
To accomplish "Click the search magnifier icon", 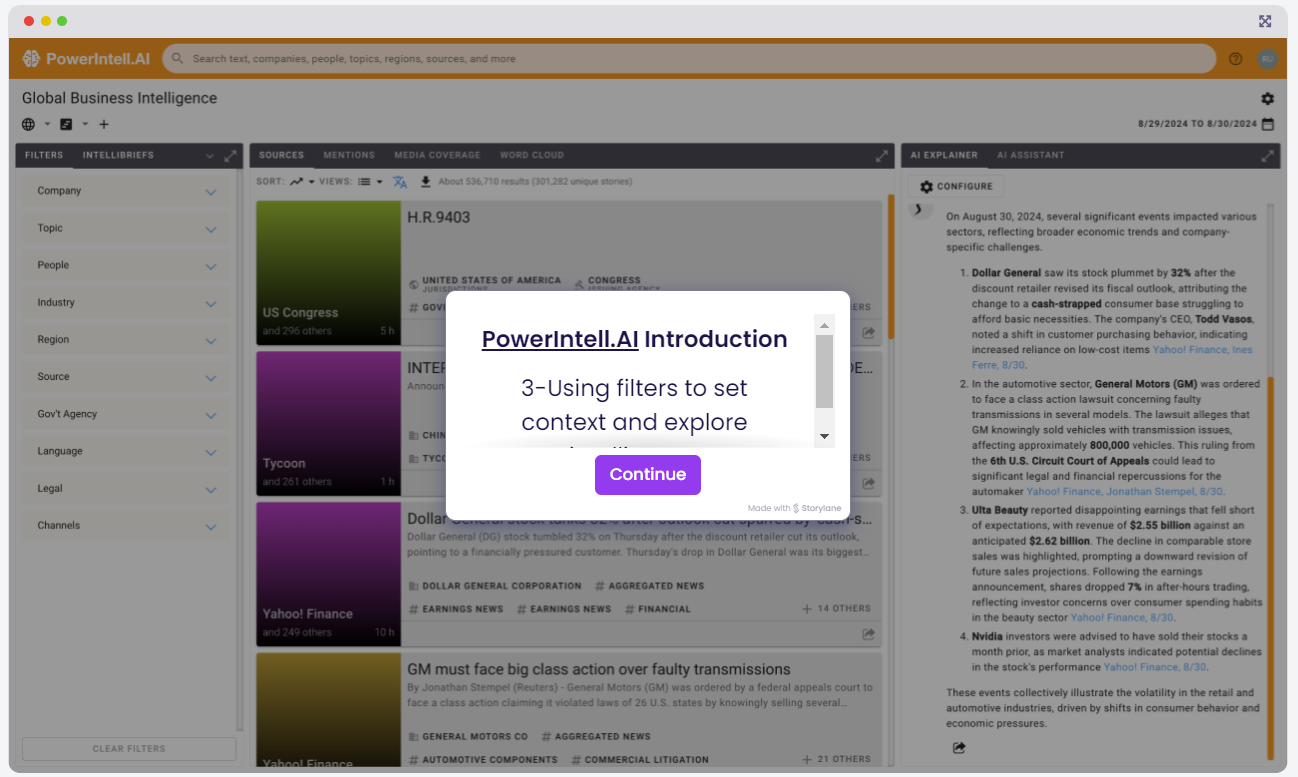I will (177, 59).
